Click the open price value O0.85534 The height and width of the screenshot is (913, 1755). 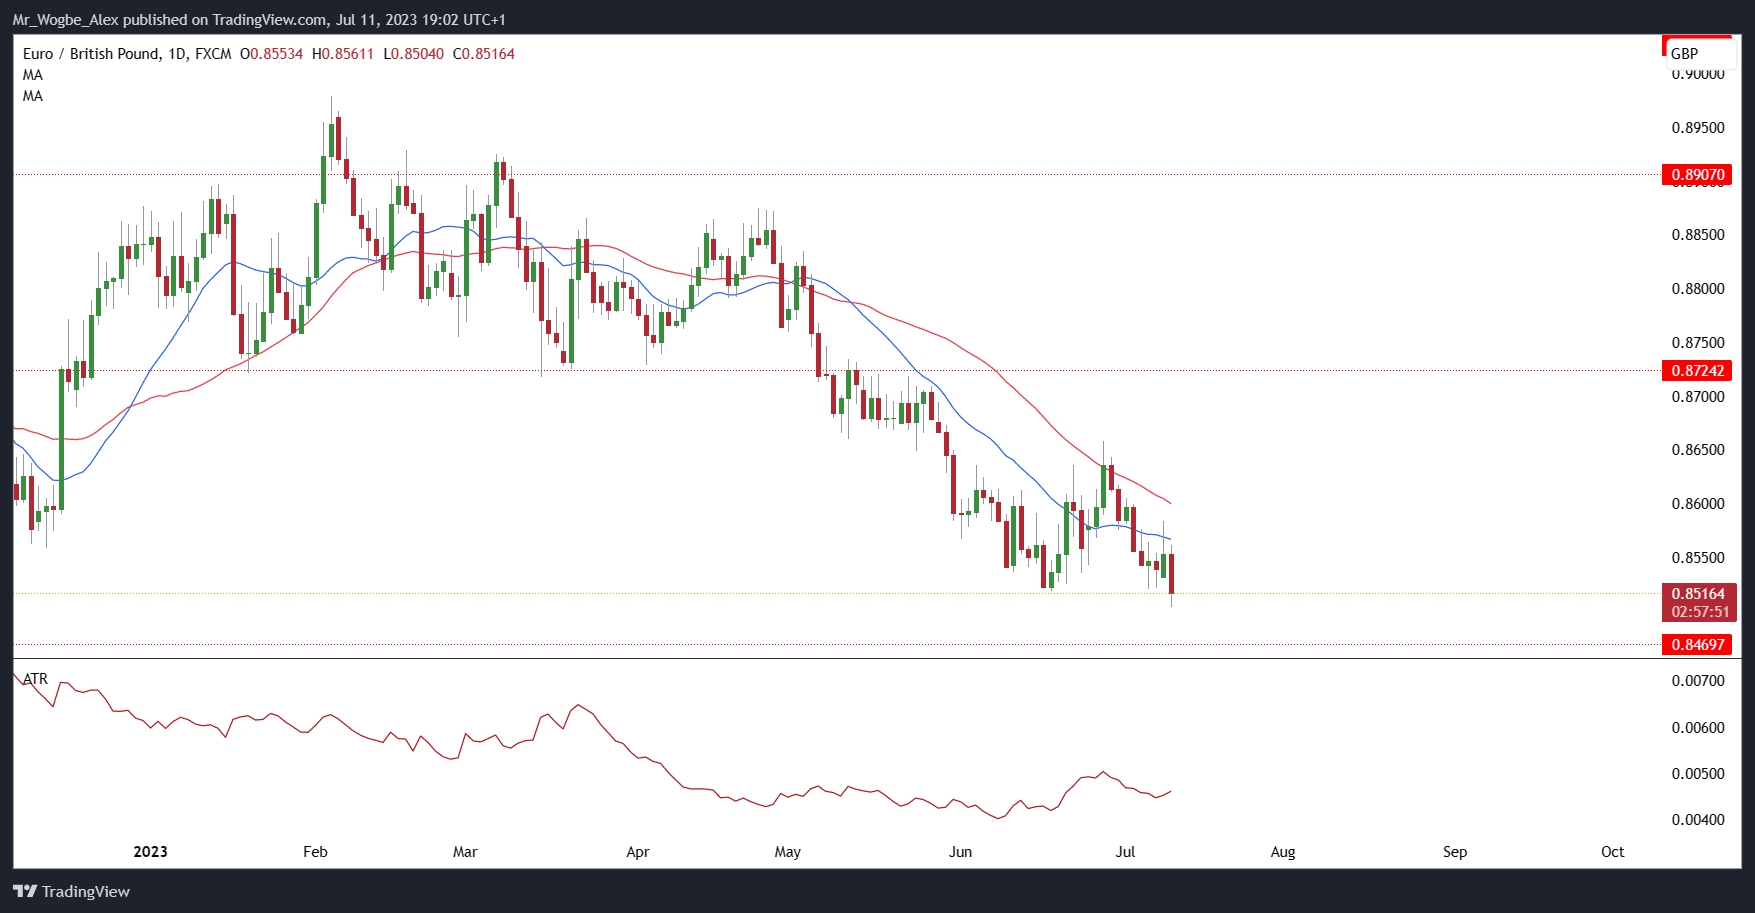click(271, 54)
